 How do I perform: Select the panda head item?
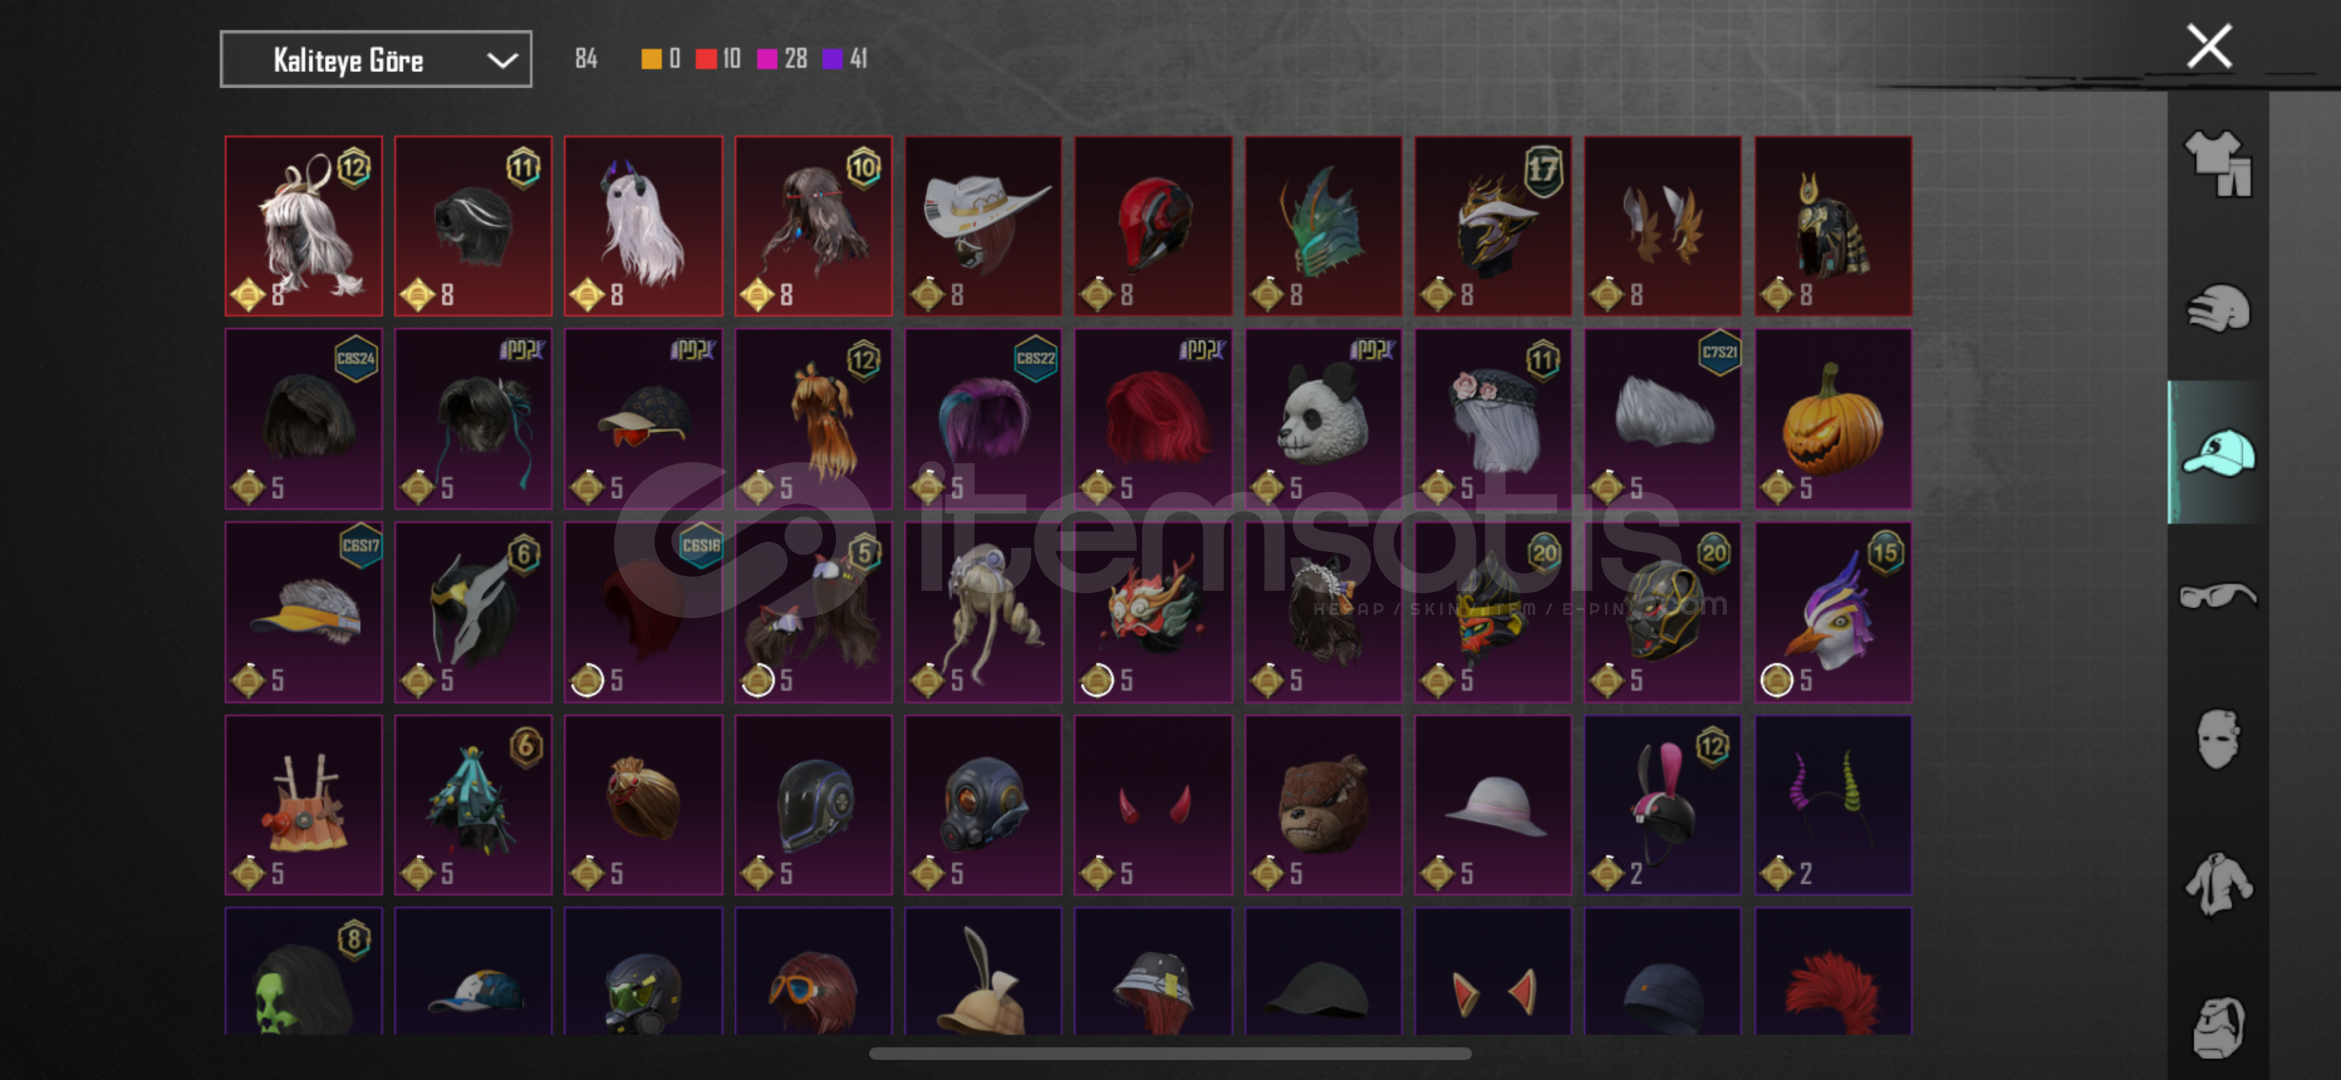tap(1323, 419)
